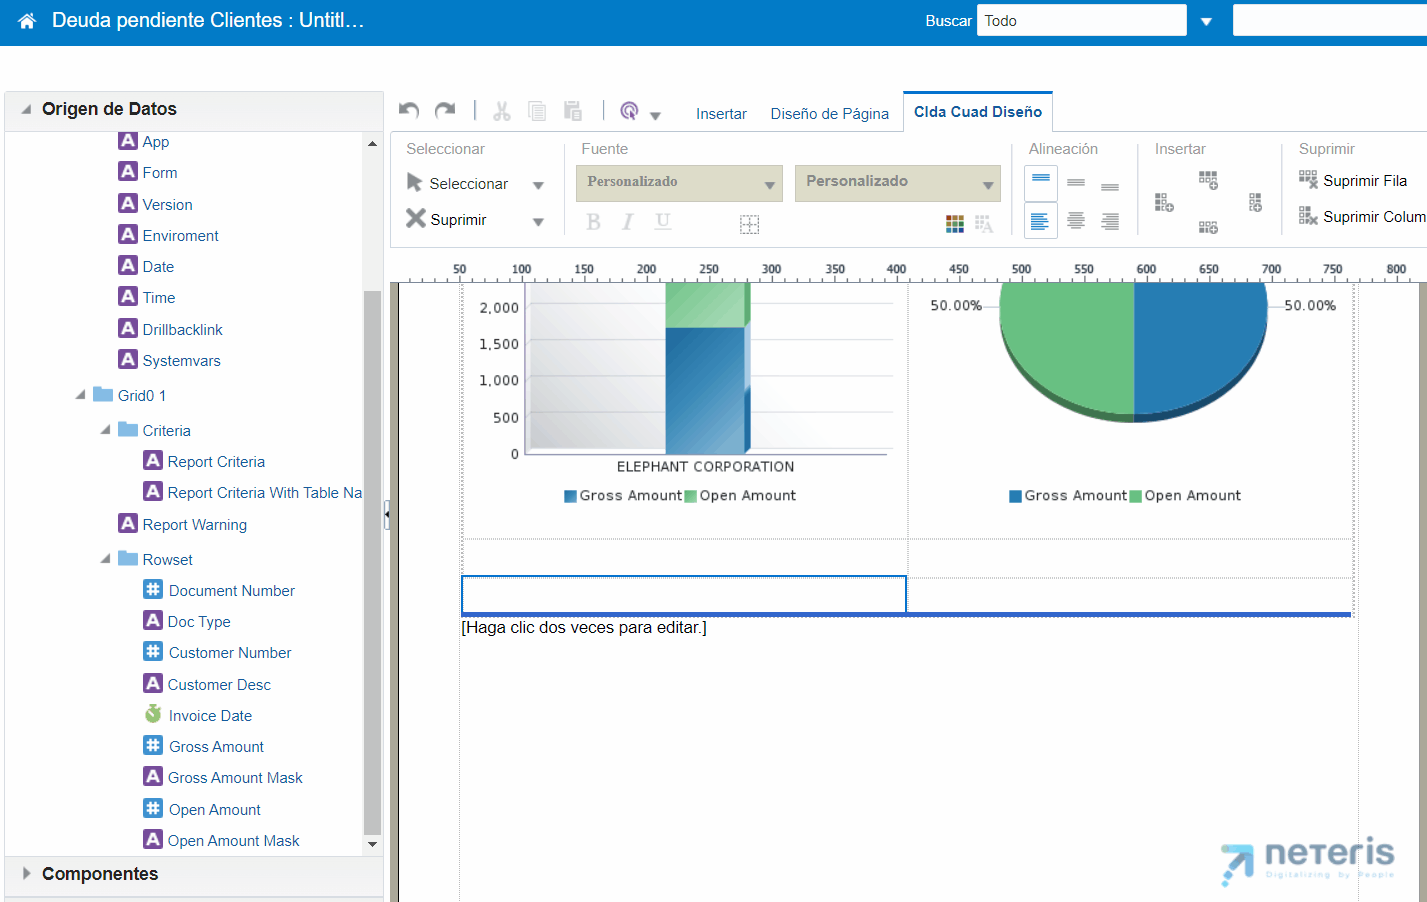Open the Buscar scope dropdown arrow
The height and width of the screenshot is (902, 1427).
click(1206, 22)
